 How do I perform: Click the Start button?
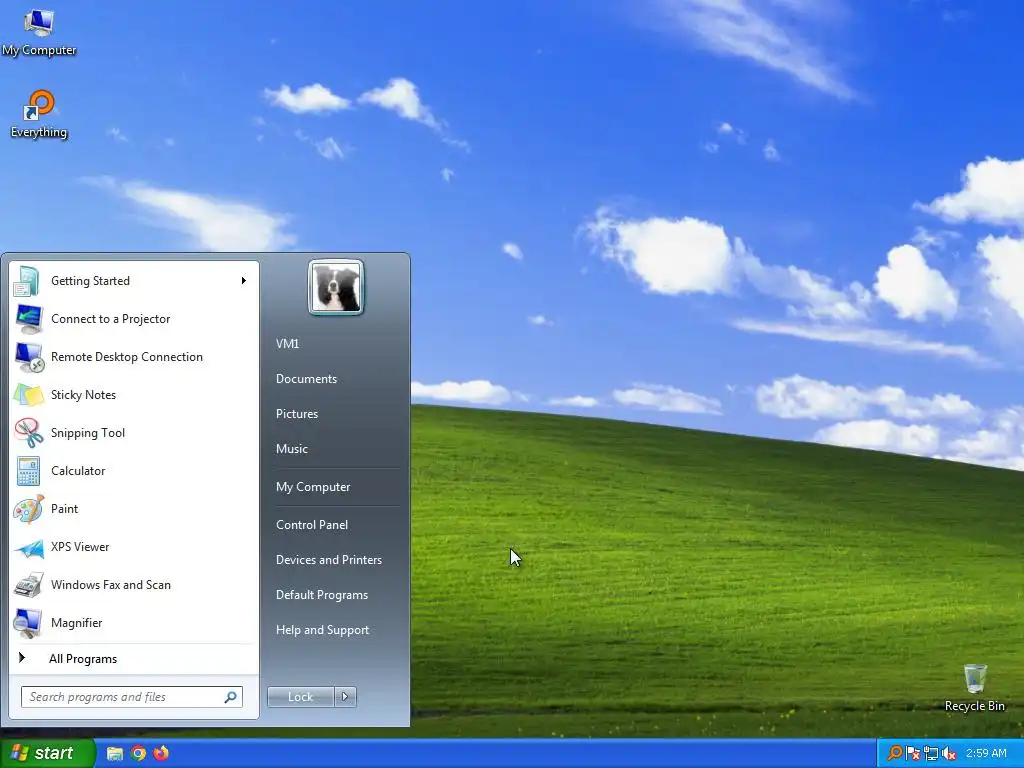coord(48,754)
